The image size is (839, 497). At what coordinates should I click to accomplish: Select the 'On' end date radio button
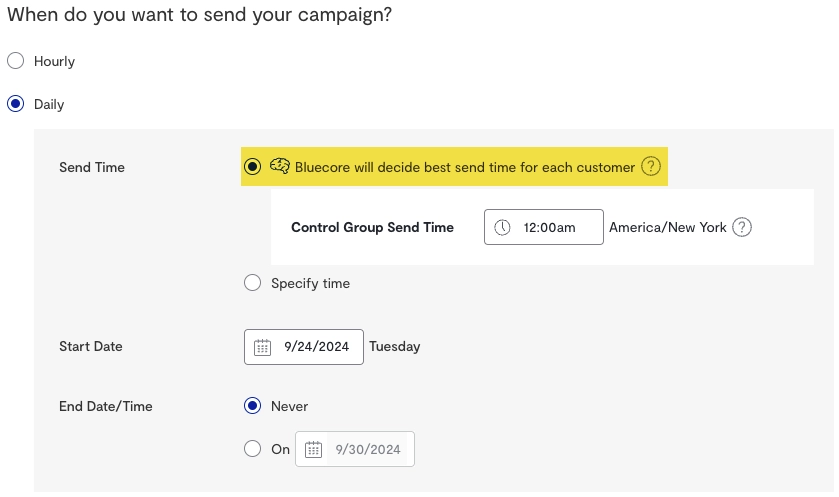pyautogui.click(x=253, y=449)
